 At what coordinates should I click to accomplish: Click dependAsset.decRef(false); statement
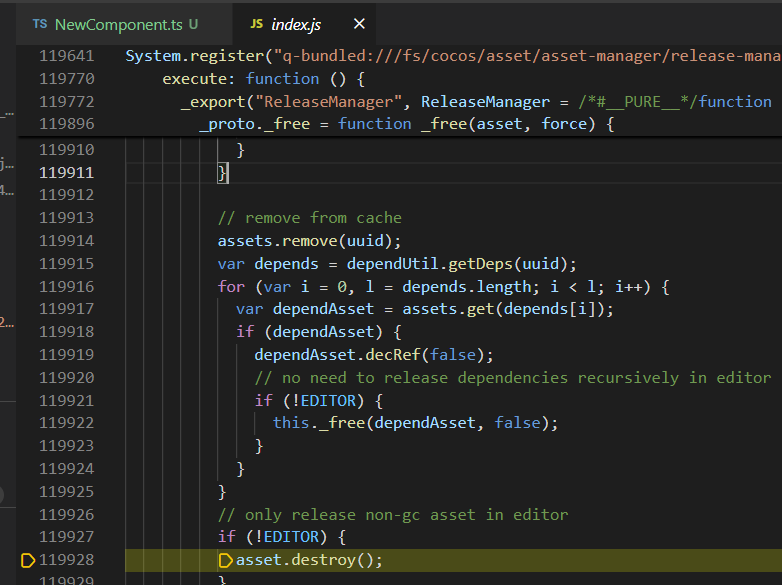[374, 355]
